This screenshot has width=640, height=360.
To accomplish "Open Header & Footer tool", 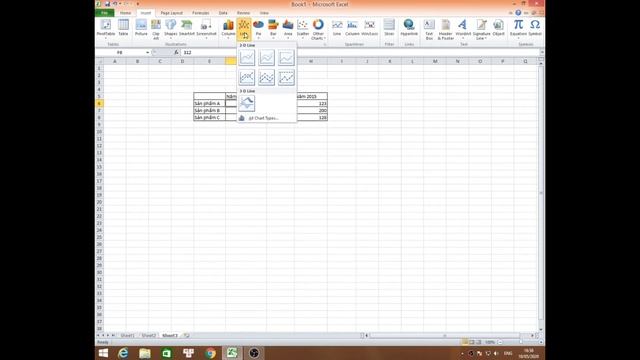I will (x=445, y=29).
